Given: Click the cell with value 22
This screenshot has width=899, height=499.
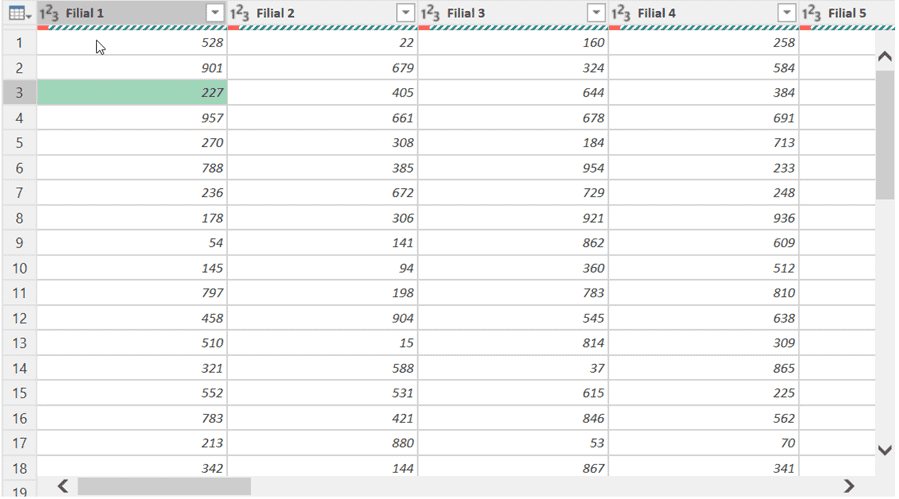Looking at the screenshot, I should (x=323, y=42).
